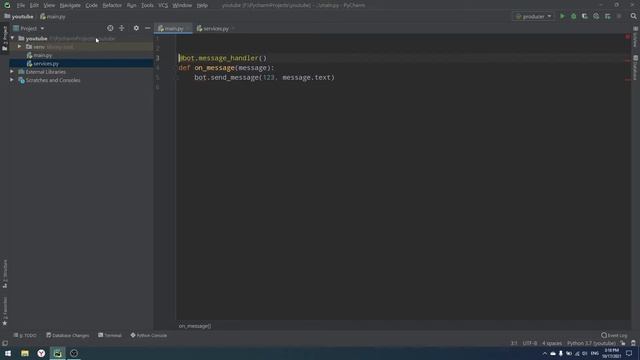This screenshot has width=640, height=360.
Task: Click the main.py breadcrumb in navigation bar
Action: pyautogui.click(x=53, y=16)
